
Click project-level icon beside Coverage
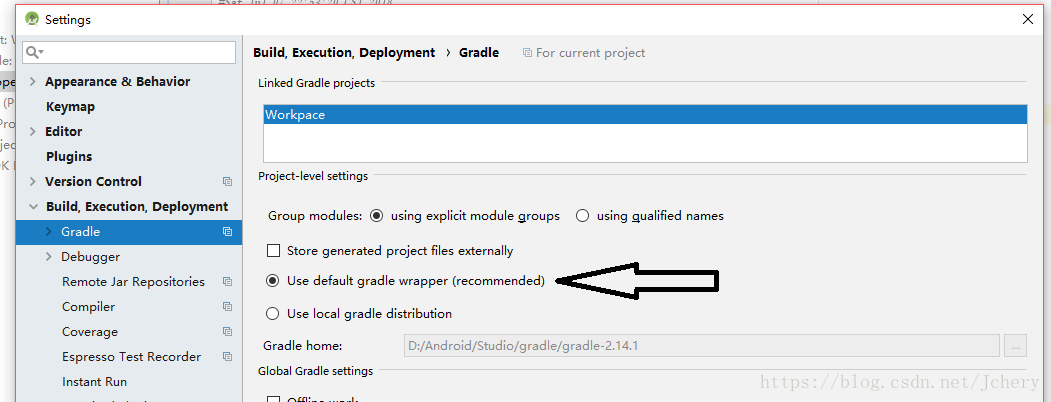(x=227, y=332)
